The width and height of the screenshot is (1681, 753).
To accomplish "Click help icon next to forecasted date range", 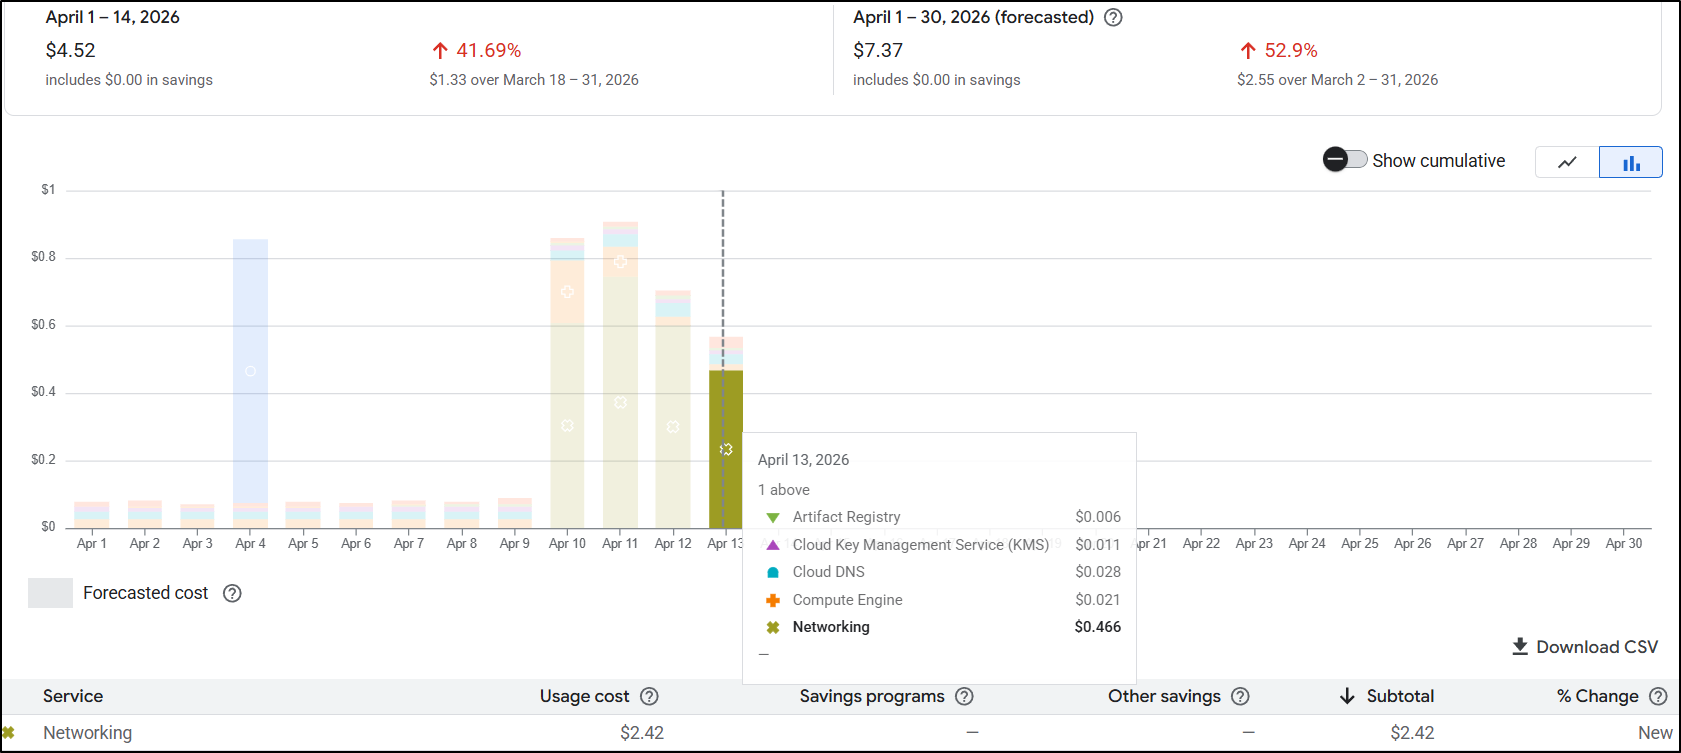I will (1113, 18).
